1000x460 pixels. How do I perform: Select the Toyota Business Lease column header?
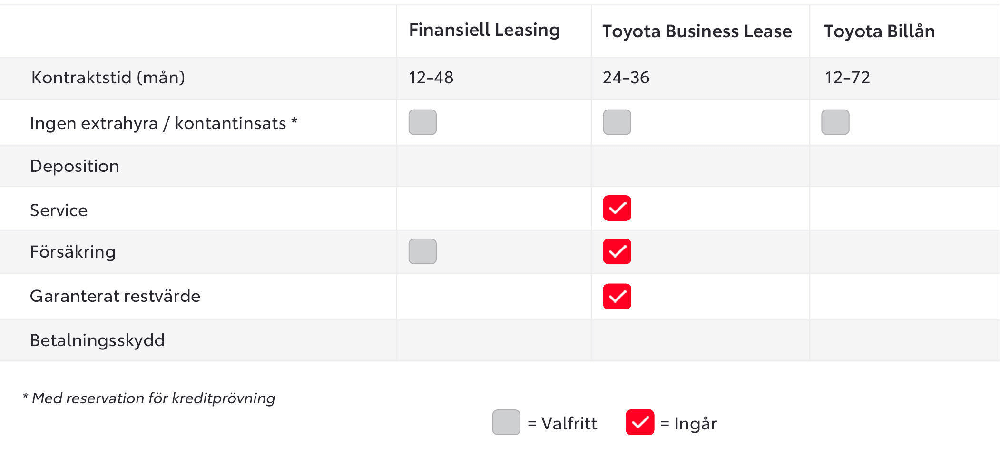point(697,31)
